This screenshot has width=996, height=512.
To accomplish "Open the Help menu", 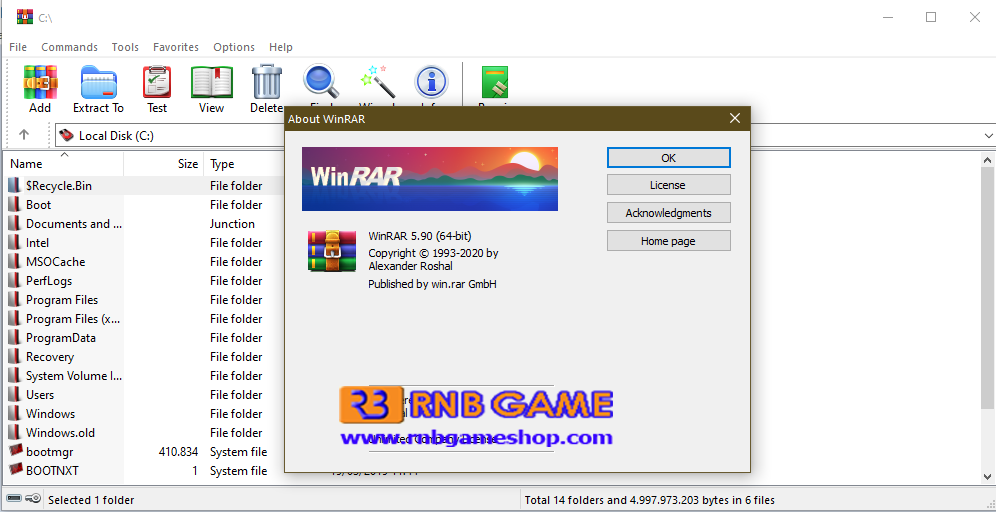I will [281, 47].
